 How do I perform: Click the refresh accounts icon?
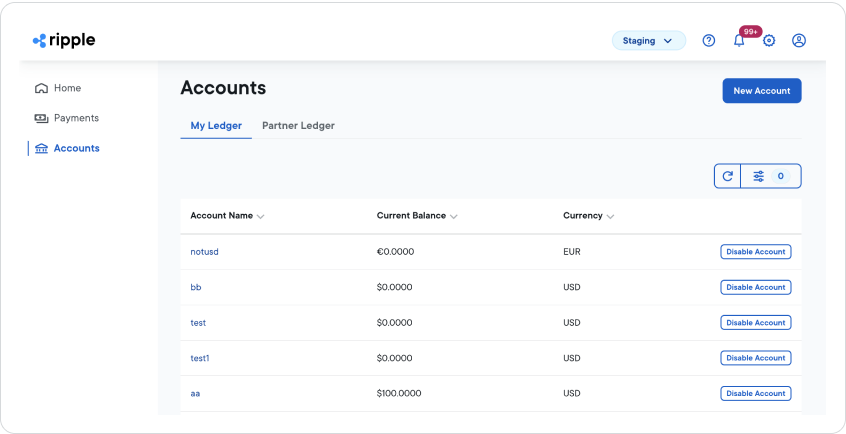(728, 176)
